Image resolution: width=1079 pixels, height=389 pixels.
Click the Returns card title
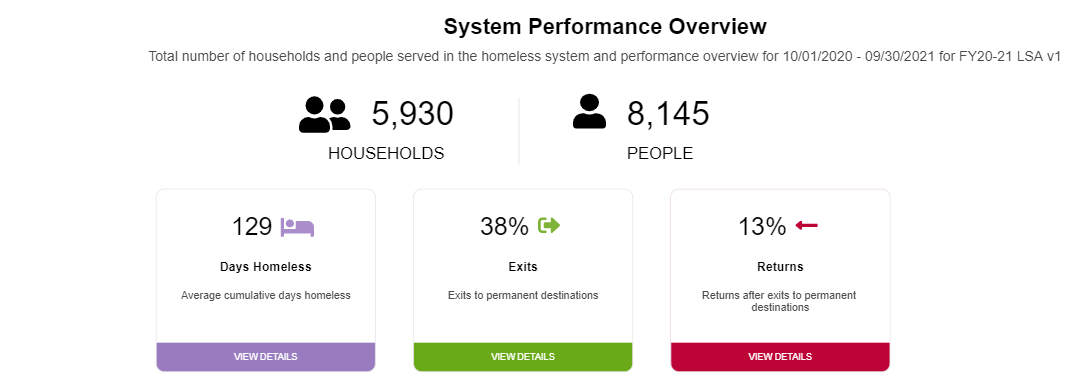780,266
